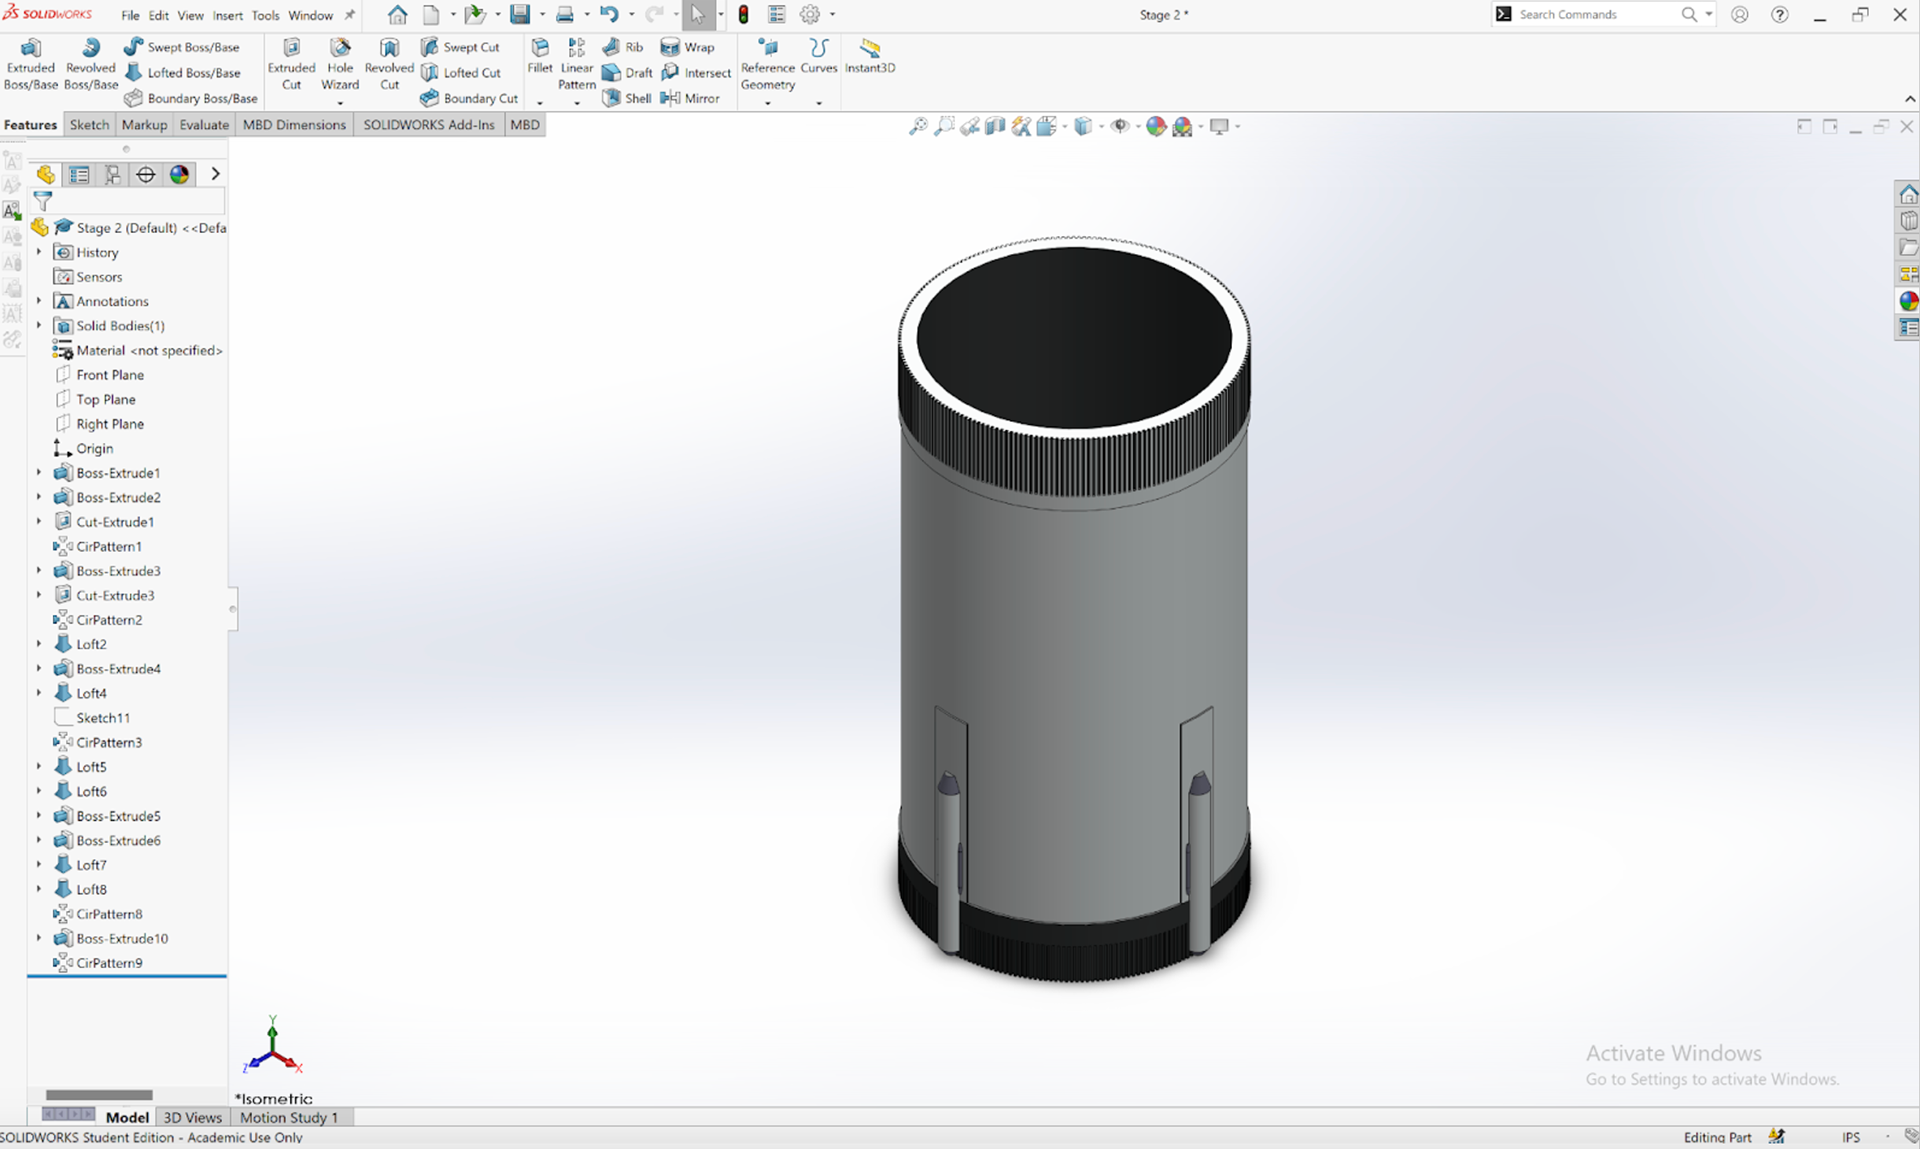Screen dimensions: 1920x1149
Task: Open the Appearances color ball in task pane
Action: [x=1908, y=300]
